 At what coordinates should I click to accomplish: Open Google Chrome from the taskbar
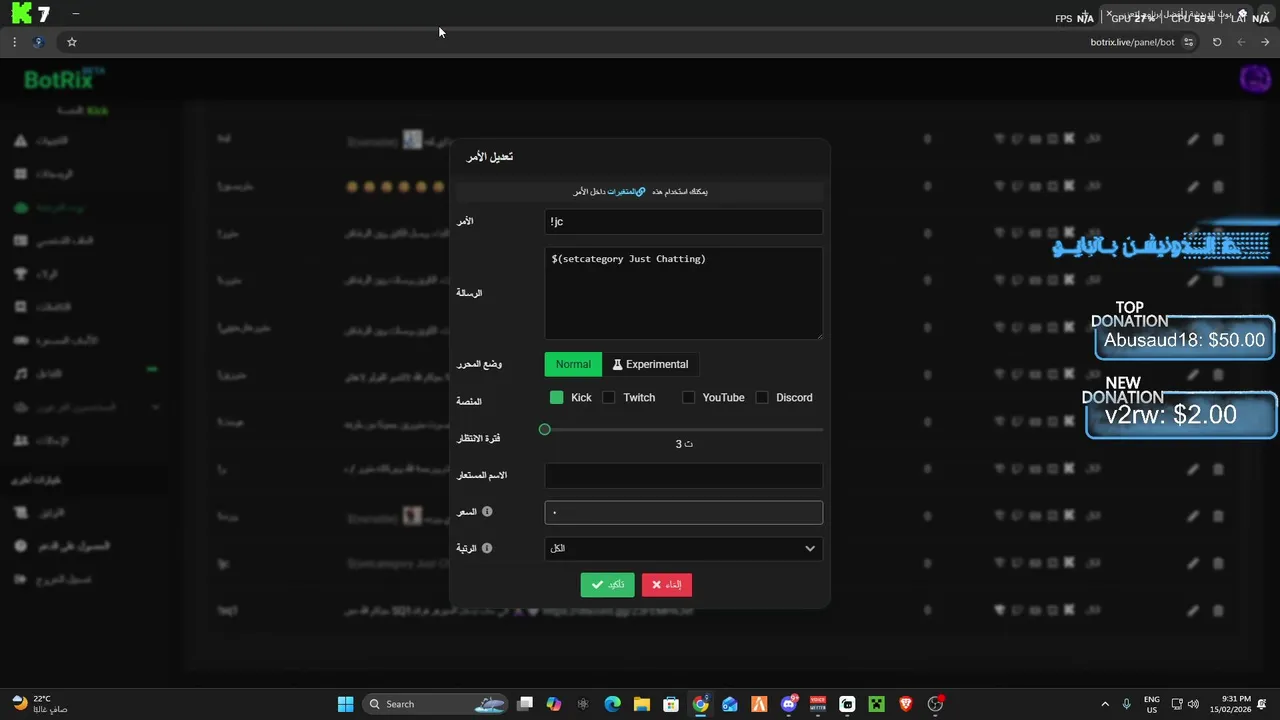tap(701, 704)
